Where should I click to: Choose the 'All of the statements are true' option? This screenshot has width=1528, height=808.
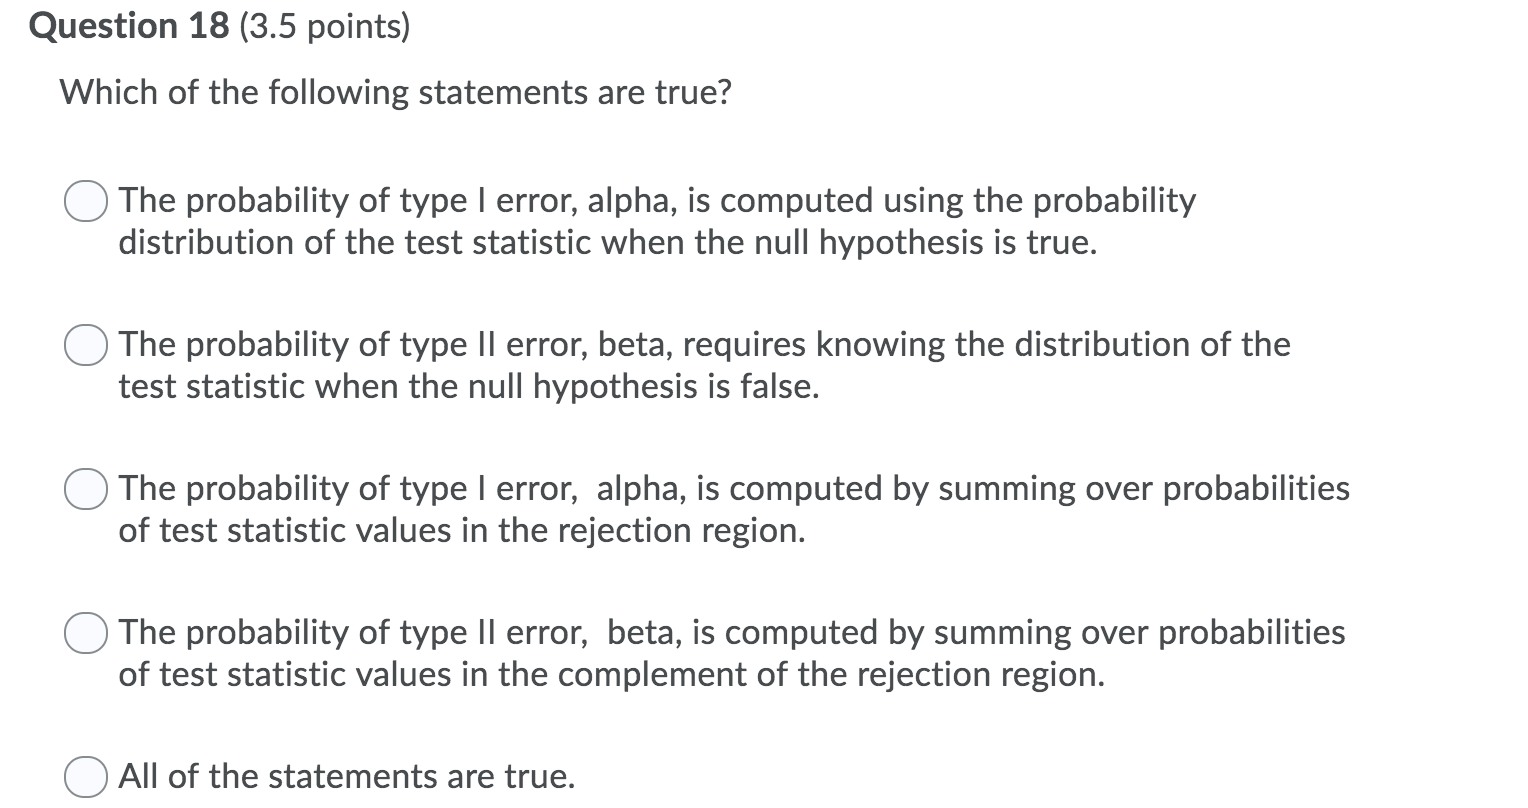point(85,776)
